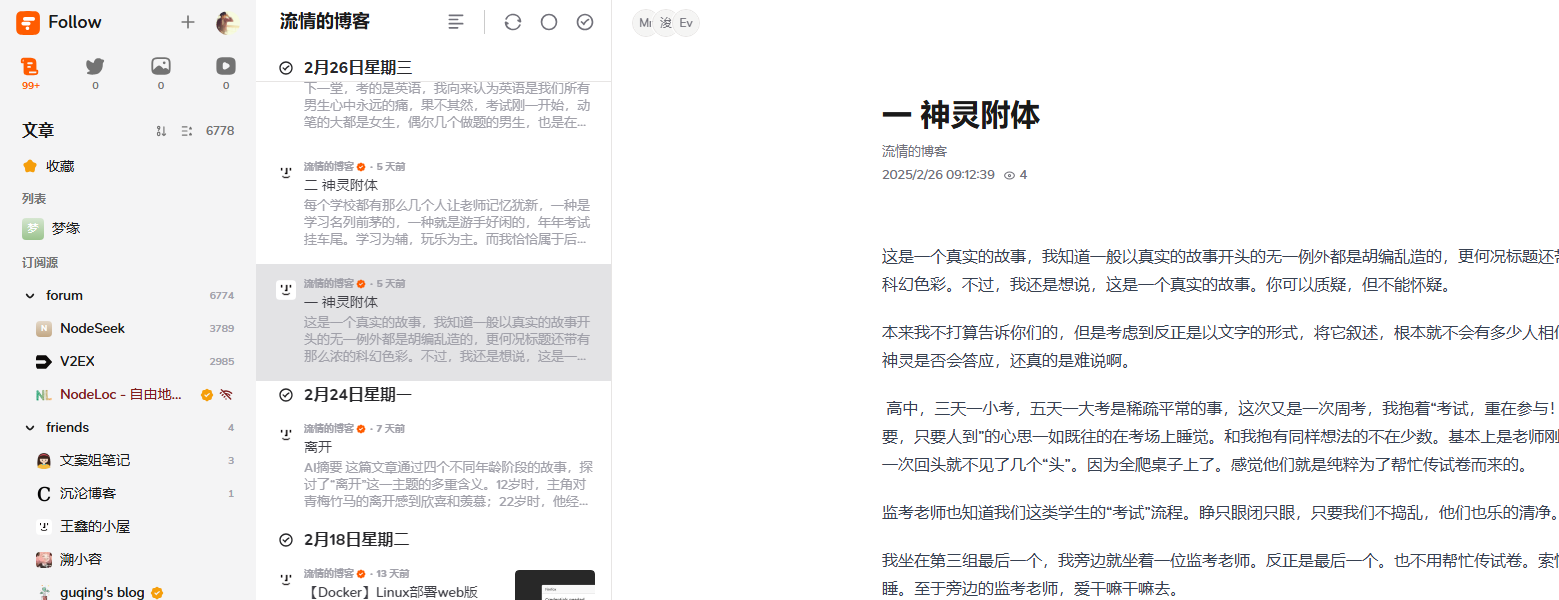
Task: Open the 梦缘 list
Action: (x=65, y=229)
